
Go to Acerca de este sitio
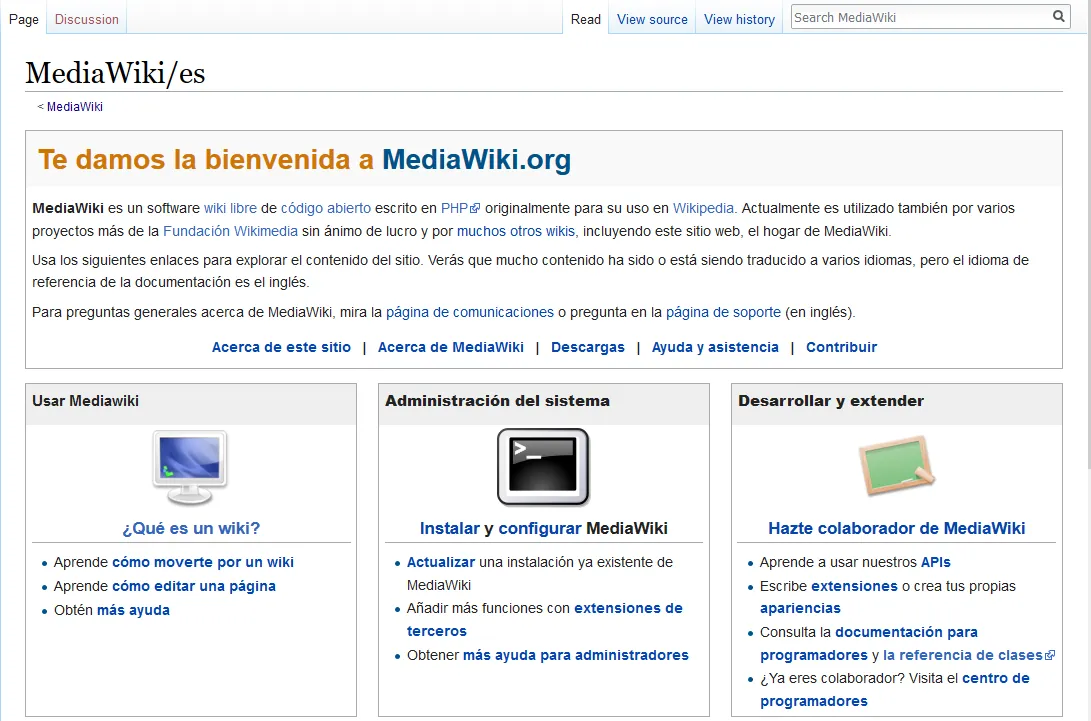point(281,347)
